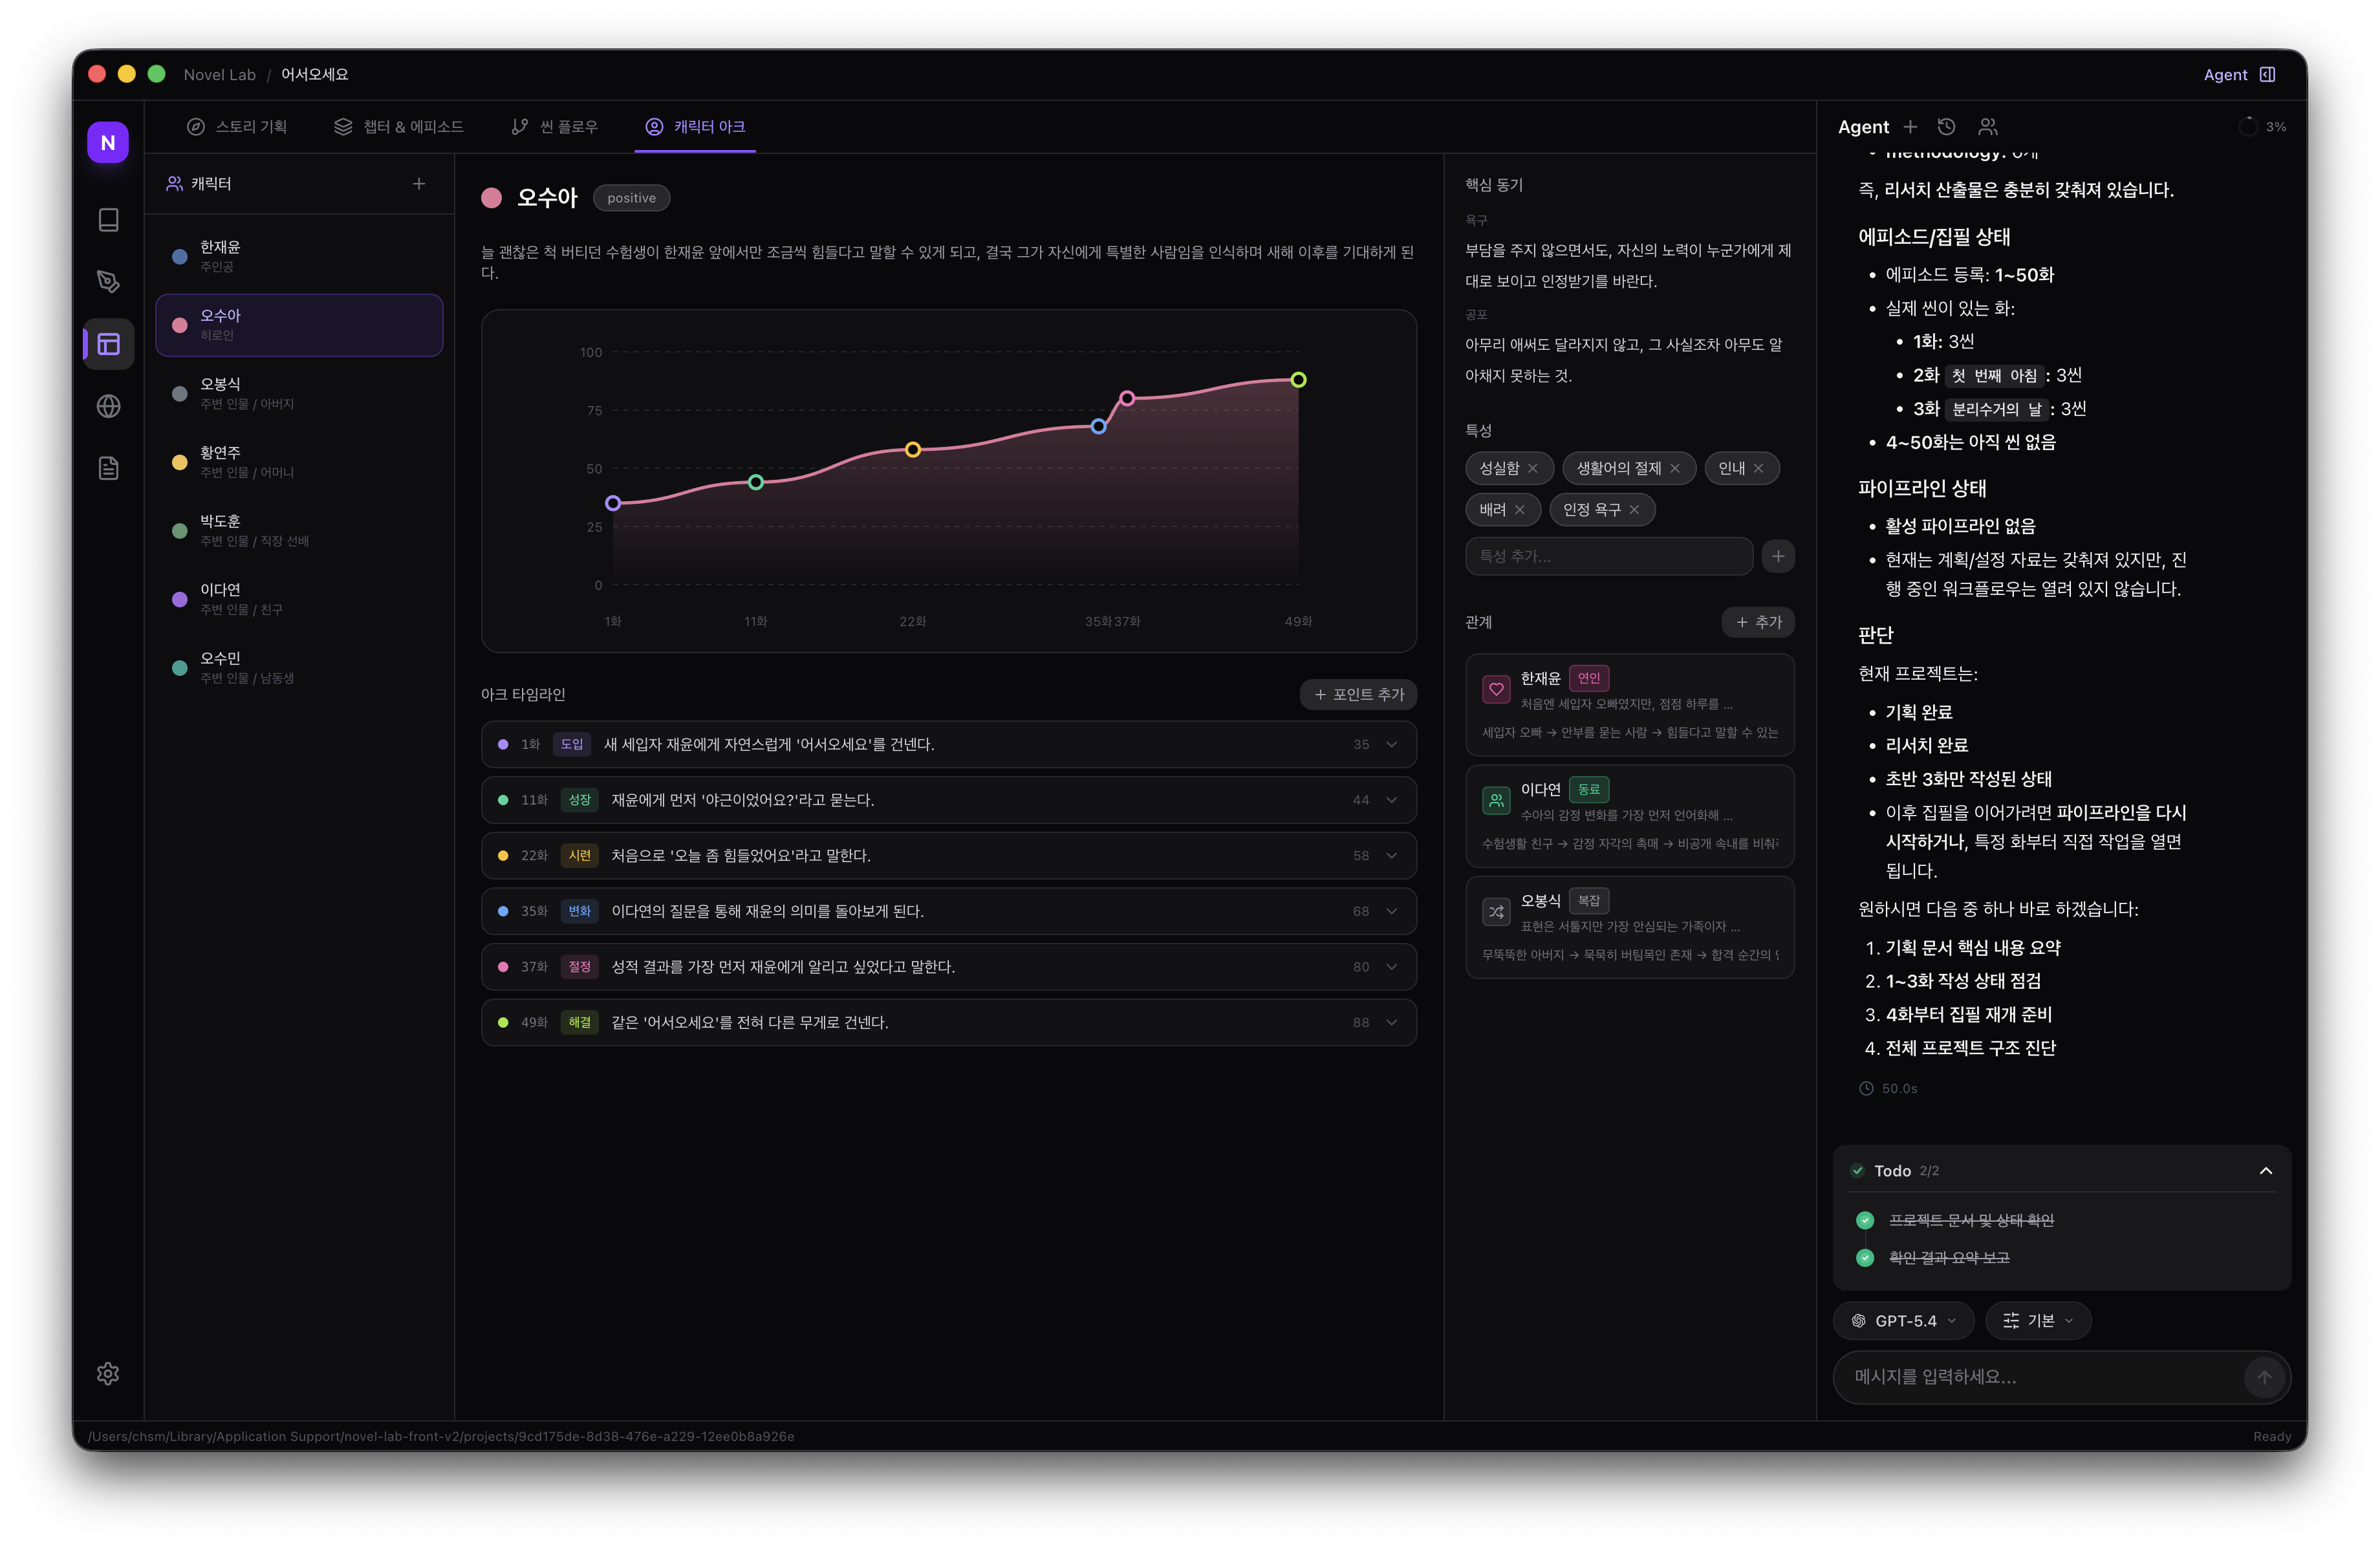
Task: Click the agent history clock icon
Action: point(1946,127)
